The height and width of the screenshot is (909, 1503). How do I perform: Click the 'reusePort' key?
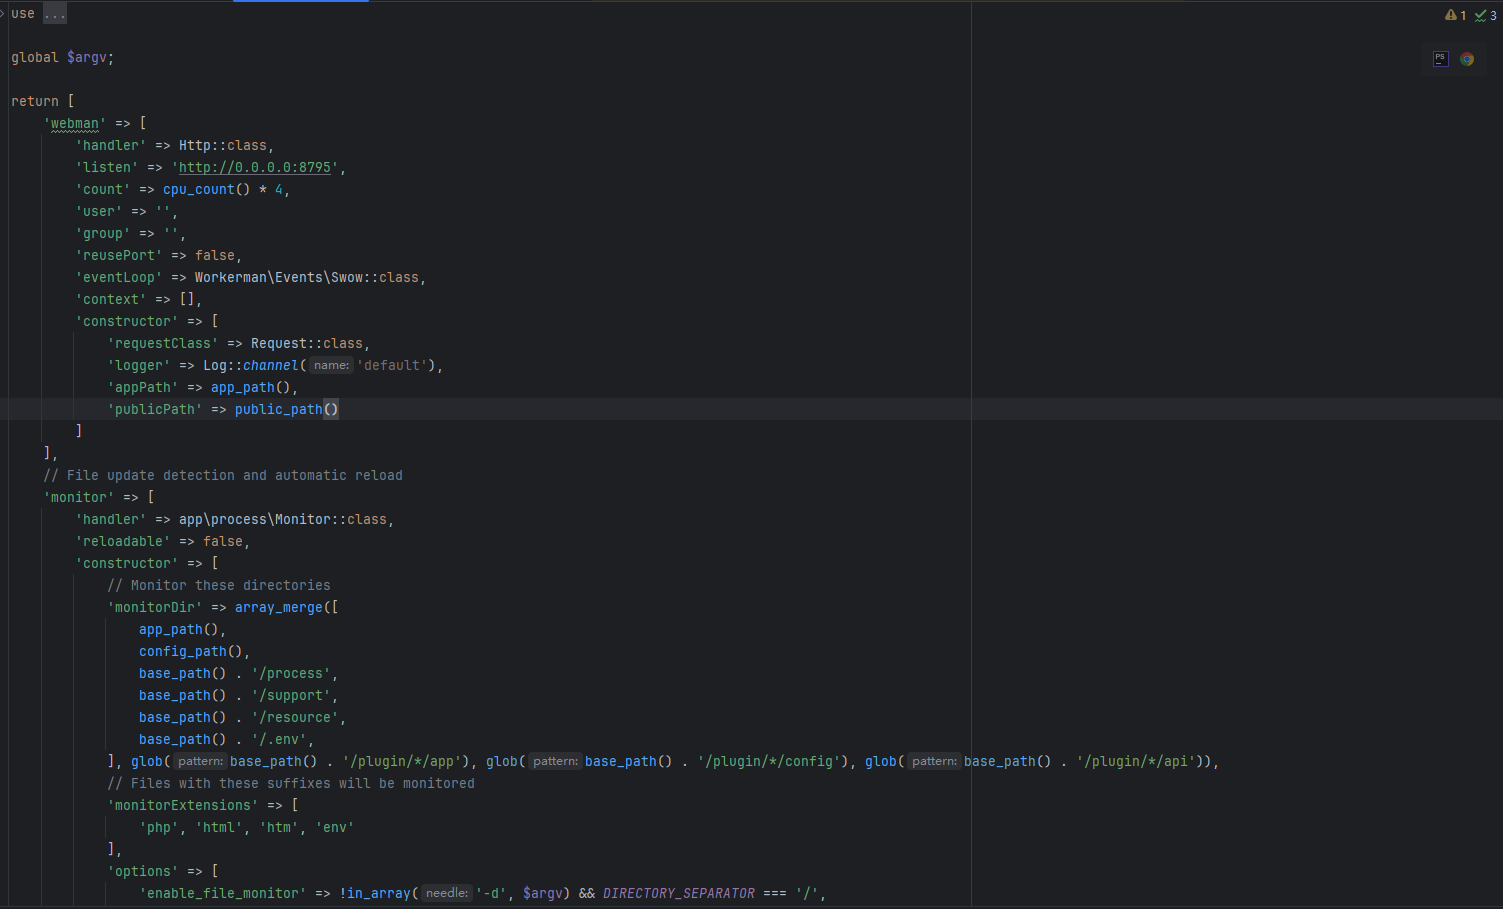[119, 255]
